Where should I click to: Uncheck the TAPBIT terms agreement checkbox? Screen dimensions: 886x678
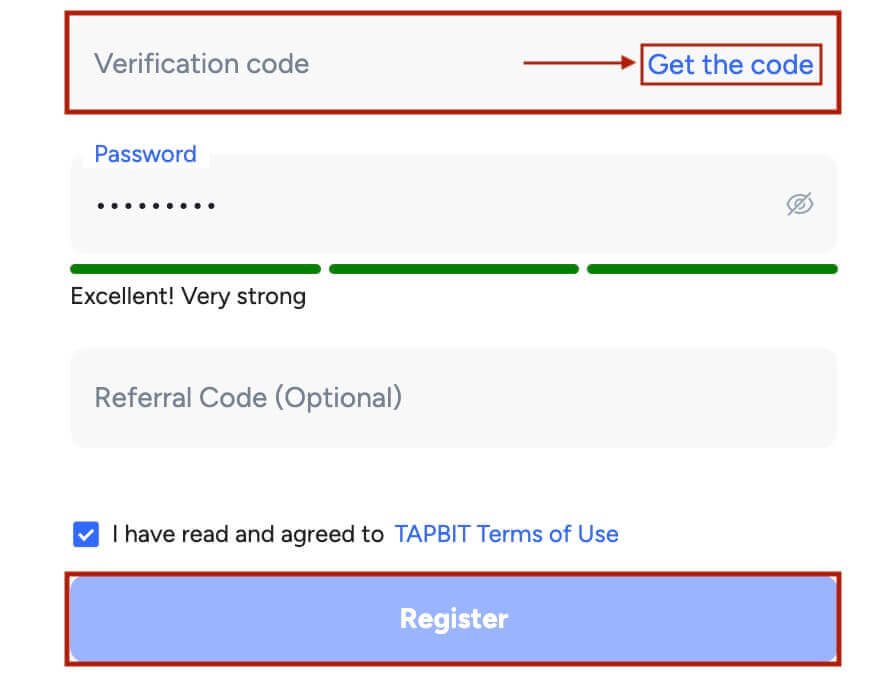click(x=86, y=534)
